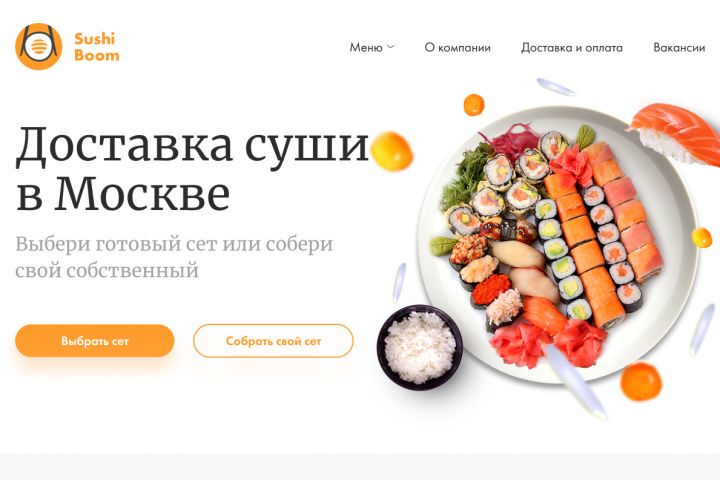720x480 pixels.
Task: Click the salmon nigiri at top right
Action: point(675,134)
